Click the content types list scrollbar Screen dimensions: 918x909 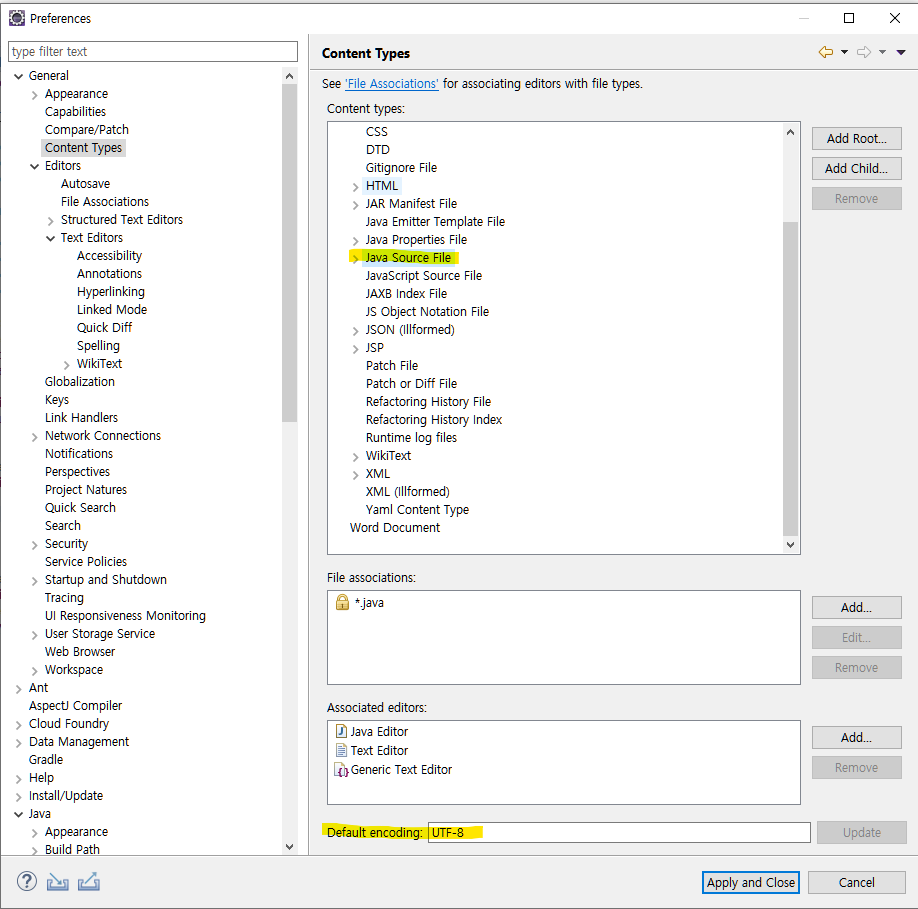click(790, 378)
